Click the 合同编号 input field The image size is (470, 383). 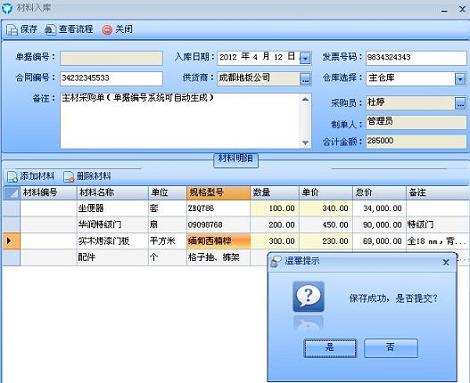[111, 78]
